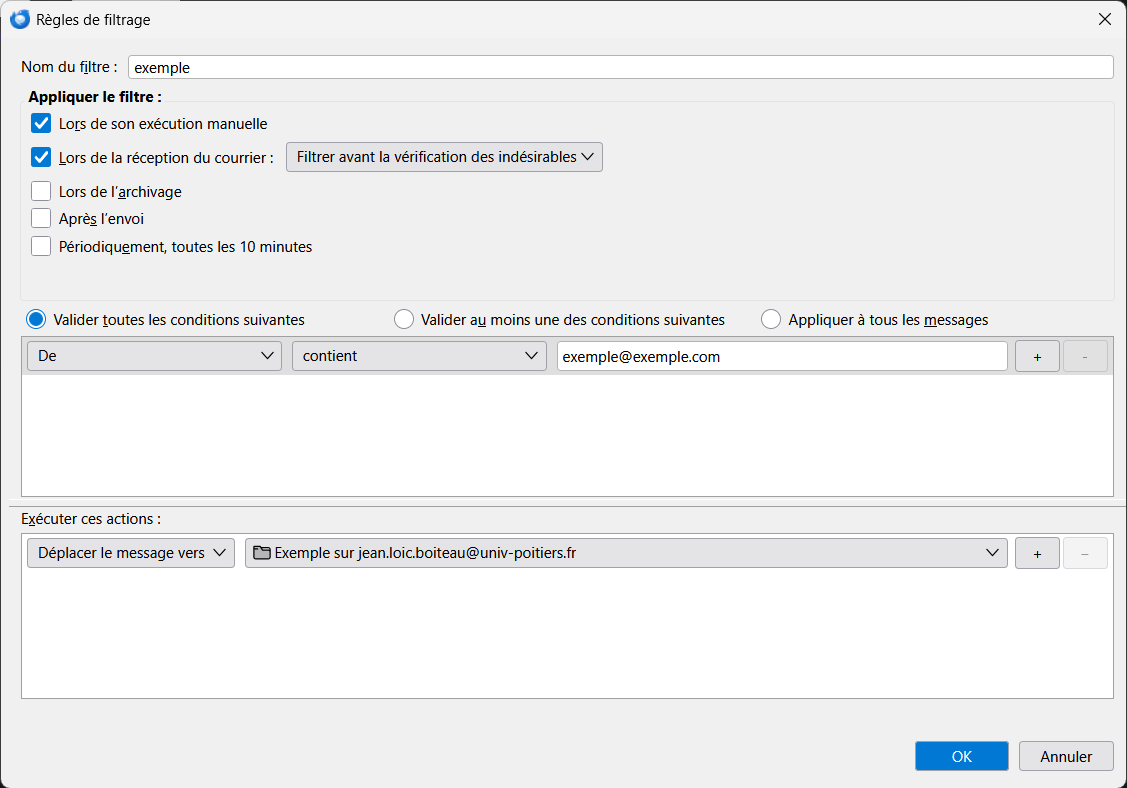Click the − button to remove the condition

tap(1085, 355)
